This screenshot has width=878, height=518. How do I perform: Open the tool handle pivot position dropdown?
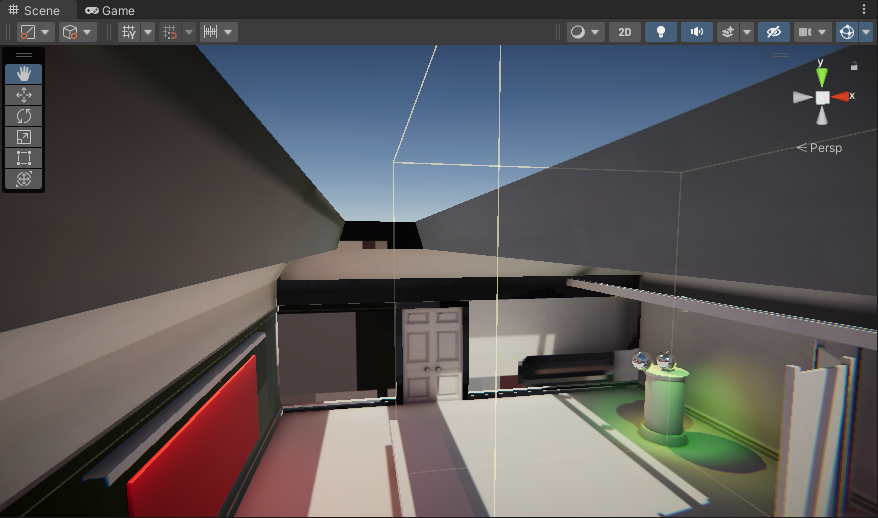click(36, 32)
